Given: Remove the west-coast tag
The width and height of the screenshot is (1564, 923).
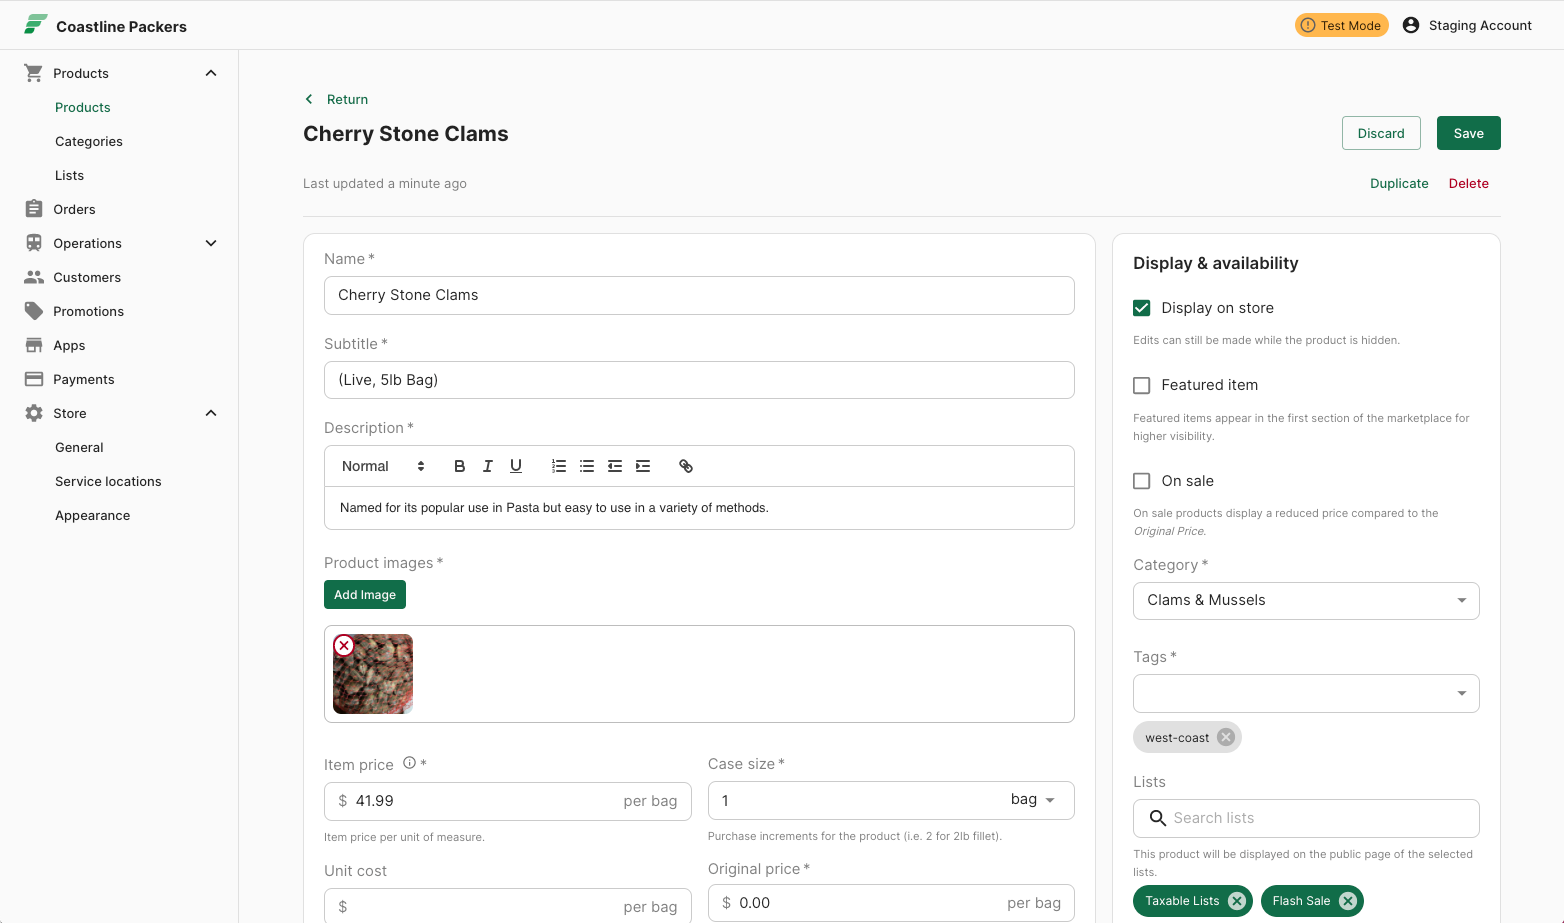Looking at the screenshot, I should [x=1226, y=737].
